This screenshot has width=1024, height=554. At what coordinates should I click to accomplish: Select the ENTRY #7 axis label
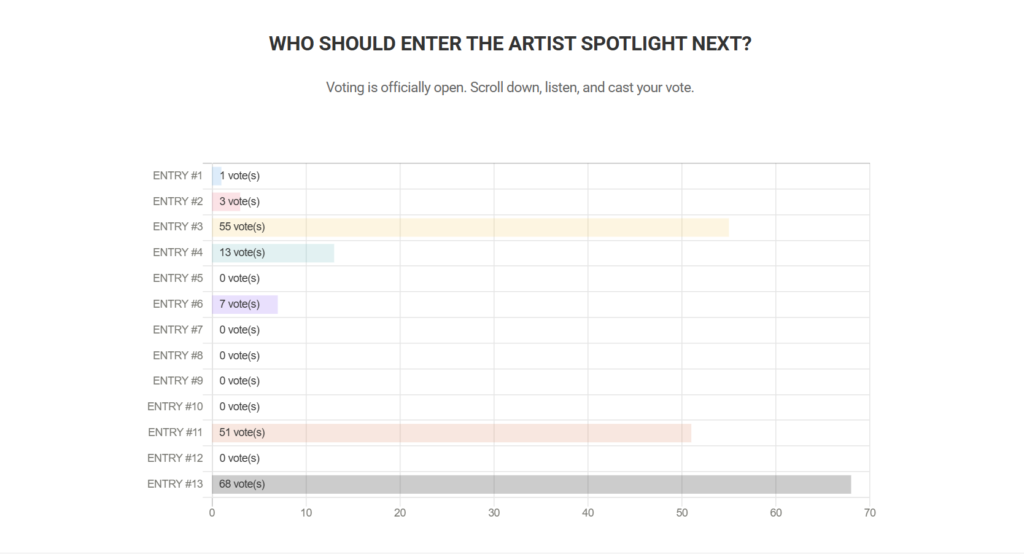point(178,330)
